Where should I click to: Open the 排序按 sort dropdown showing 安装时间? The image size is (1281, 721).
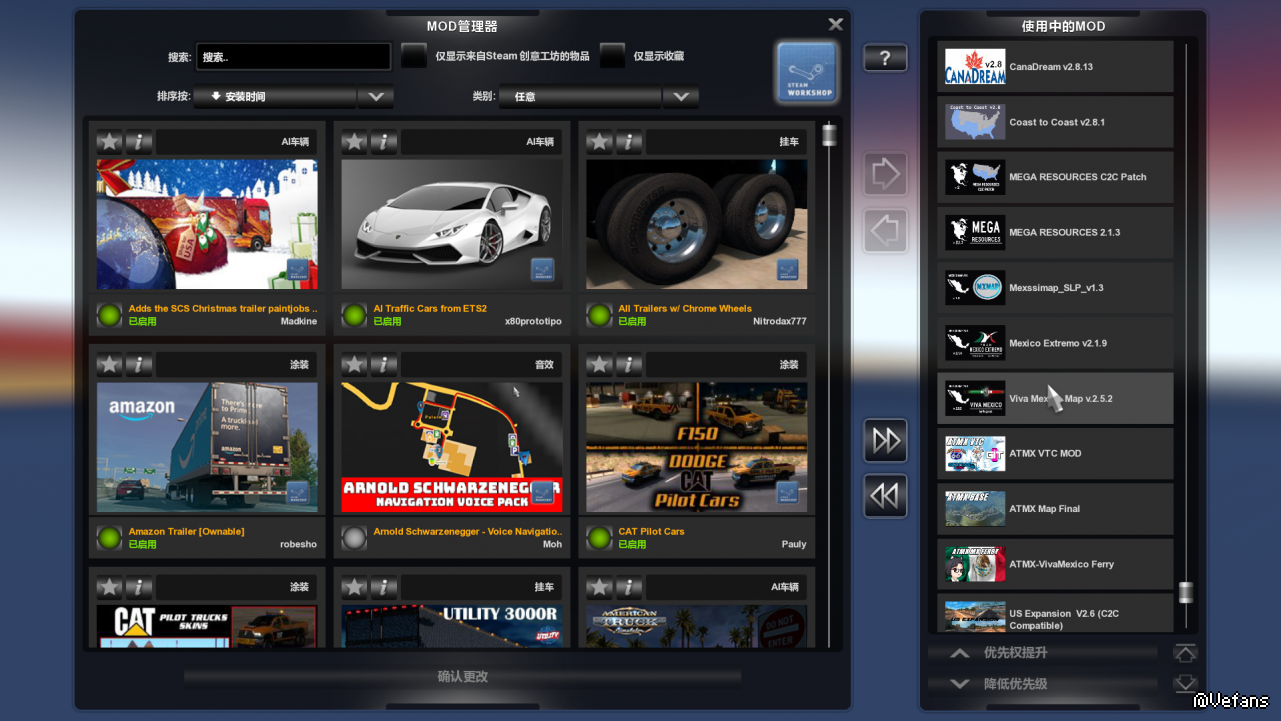click(x=293, y=97)
